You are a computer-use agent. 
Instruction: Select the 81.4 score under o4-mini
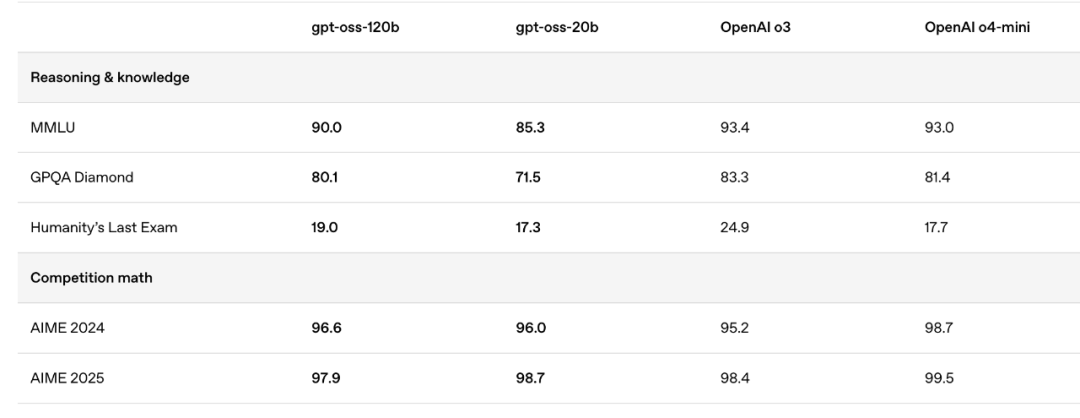tap(938, 177)
